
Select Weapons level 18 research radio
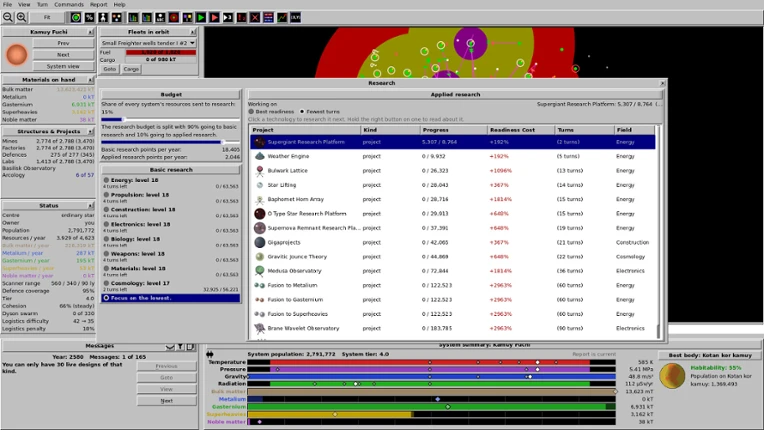(106, 254)
